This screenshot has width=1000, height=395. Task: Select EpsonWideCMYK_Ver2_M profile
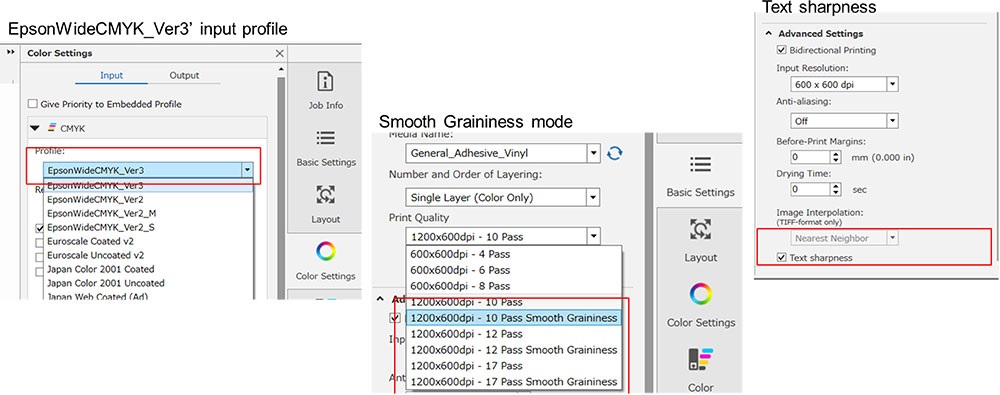(148, 213)
